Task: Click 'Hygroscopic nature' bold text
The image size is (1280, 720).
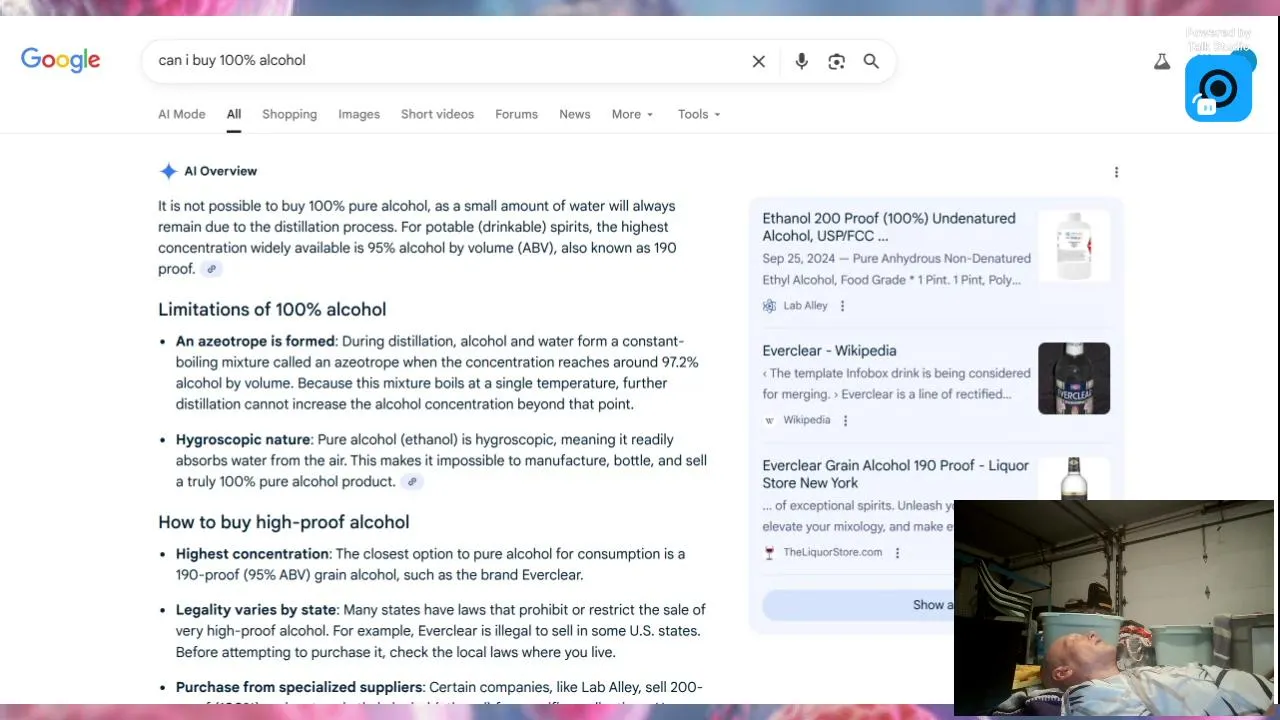Action: (x=244, y=440)
